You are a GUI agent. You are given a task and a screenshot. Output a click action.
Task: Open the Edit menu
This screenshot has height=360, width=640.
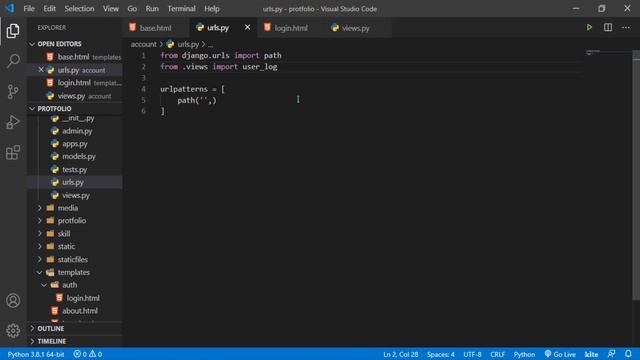(x=49, y=9)
